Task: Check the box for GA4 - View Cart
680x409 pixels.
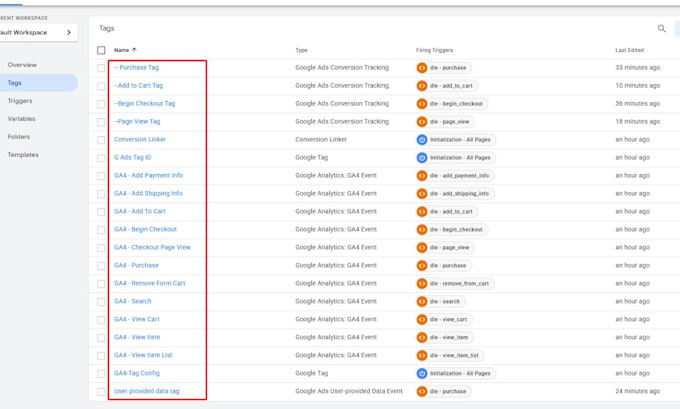Action: (x=101, y=320)
